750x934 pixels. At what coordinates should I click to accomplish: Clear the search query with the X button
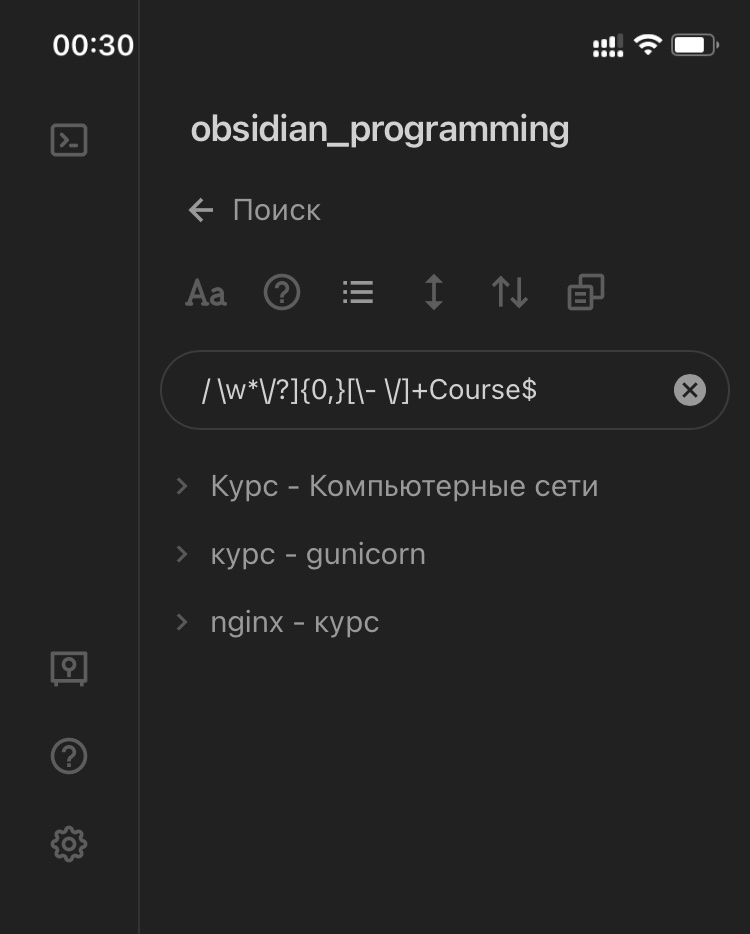(689, 390)
